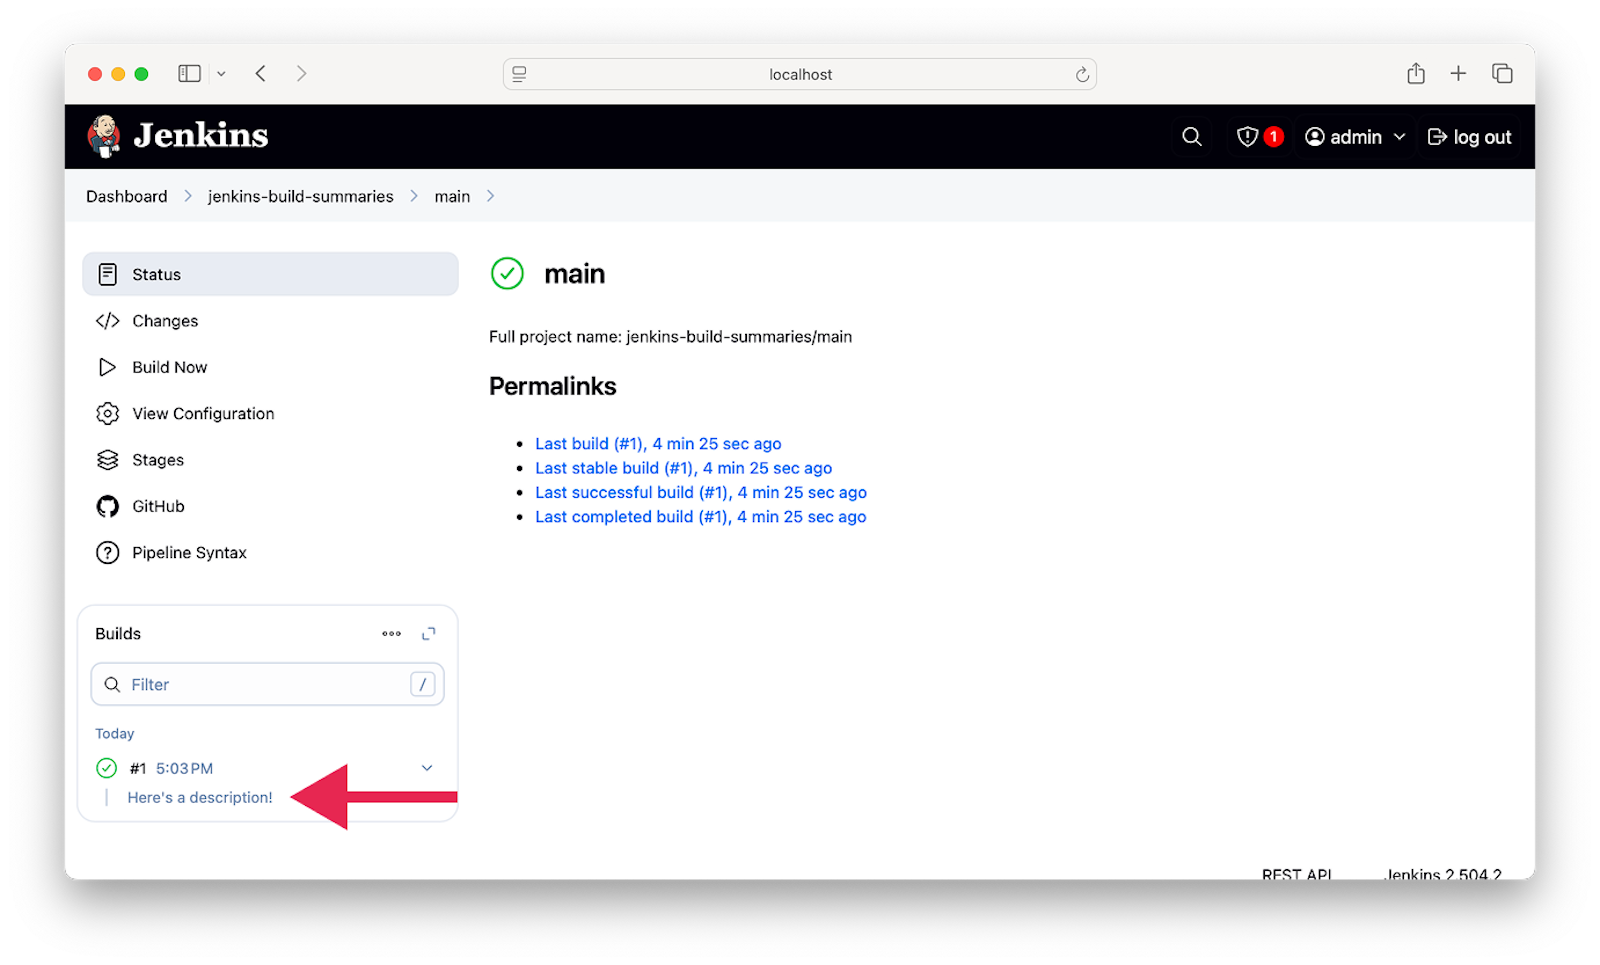The image size is (1600, 965).
Task: Click the Pipeline Syntax help icon
Action: (107, 552)
